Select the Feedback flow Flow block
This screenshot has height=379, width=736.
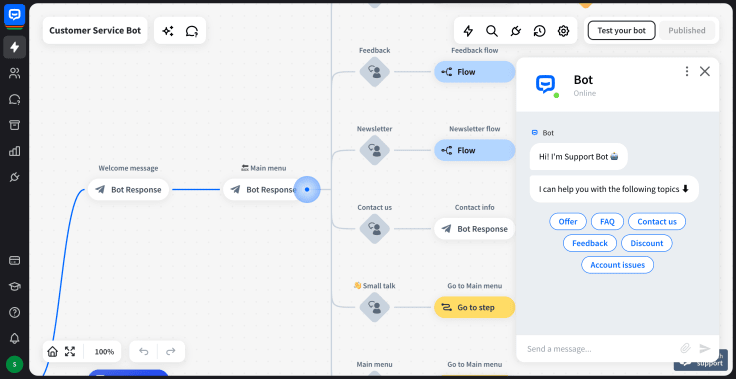[x=475, y=72]
